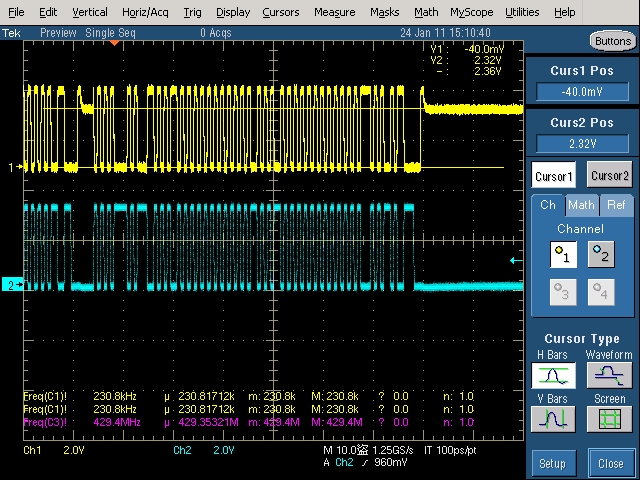Screen dimensions: 640x480
Task: Open the MyScope menu
Action: click(x=472, y=12)
